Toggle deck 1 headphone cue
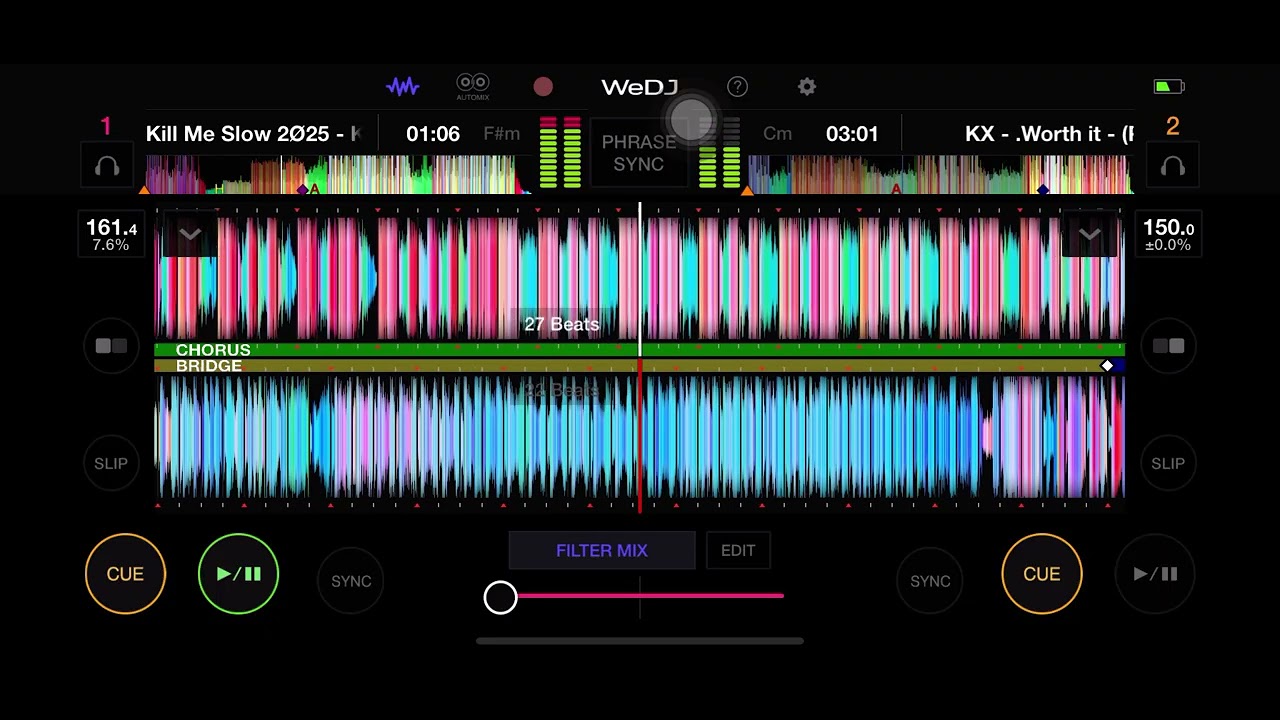 point(107,167)
